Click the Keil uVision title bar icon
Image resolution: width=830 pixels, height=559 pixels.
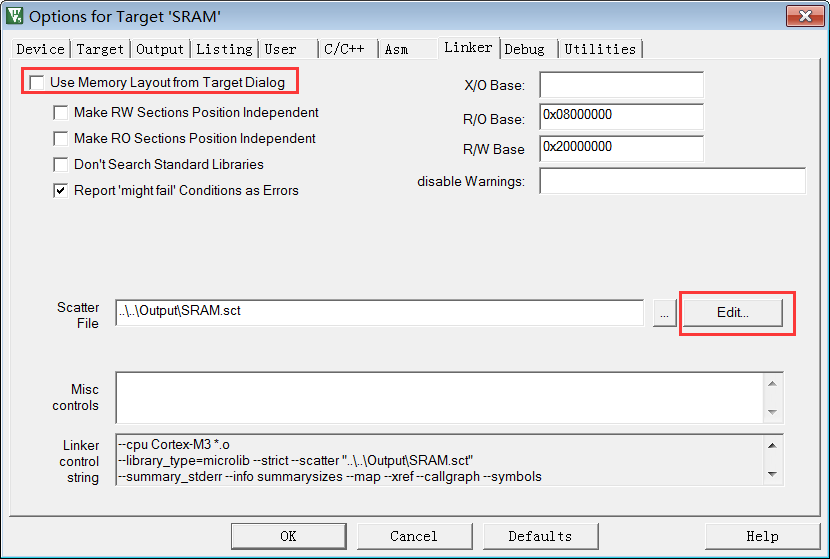[15, 16]
